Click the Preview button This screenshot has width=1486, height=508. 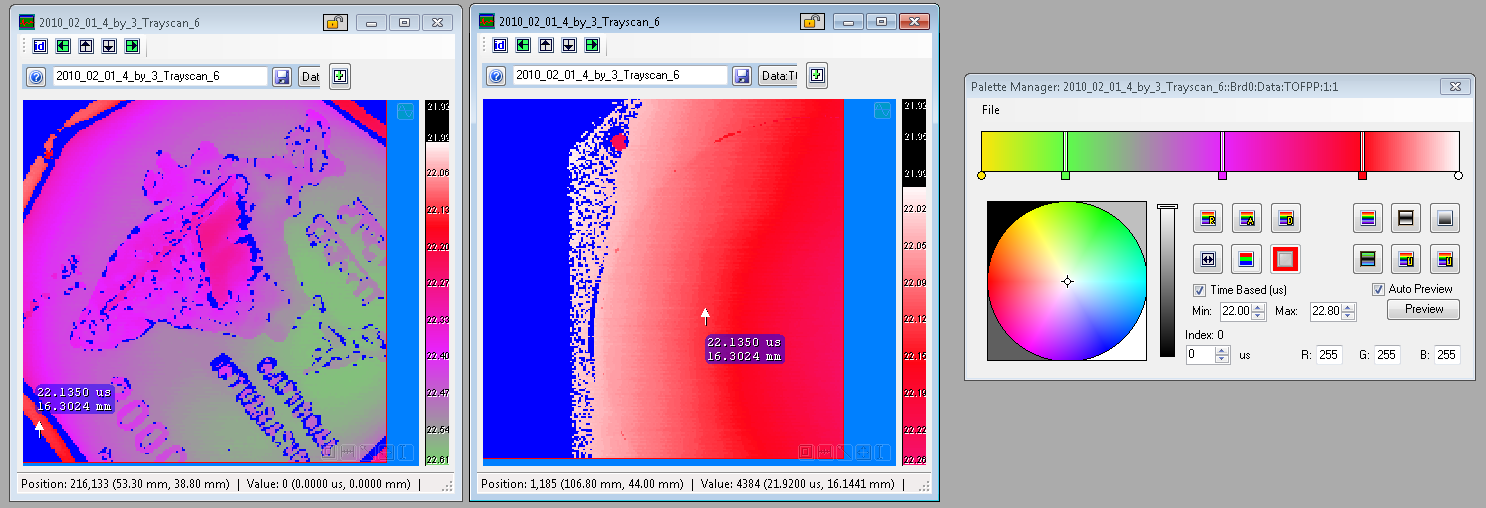pyautogui.click(x=1423, y=310)
